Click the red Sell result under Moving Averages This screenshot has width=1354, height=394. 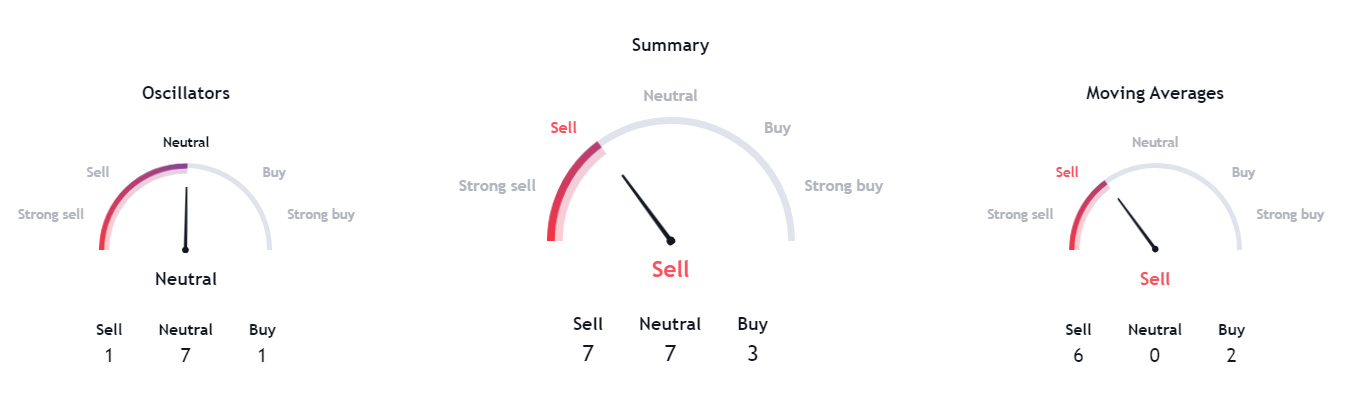1155,279
